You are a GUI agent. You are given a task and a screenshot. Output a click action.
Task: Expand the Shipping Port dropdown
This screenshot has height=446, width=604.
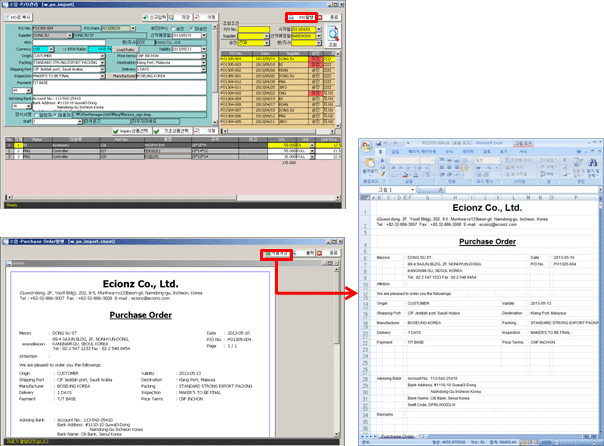tap(102, 69)
